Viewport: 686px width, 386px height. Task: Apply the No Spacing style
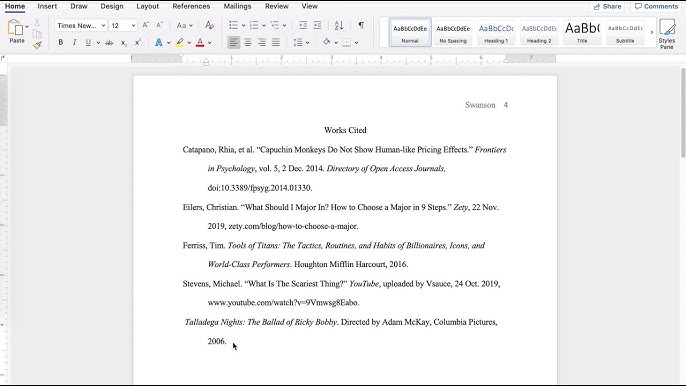(x=453, y=32)
